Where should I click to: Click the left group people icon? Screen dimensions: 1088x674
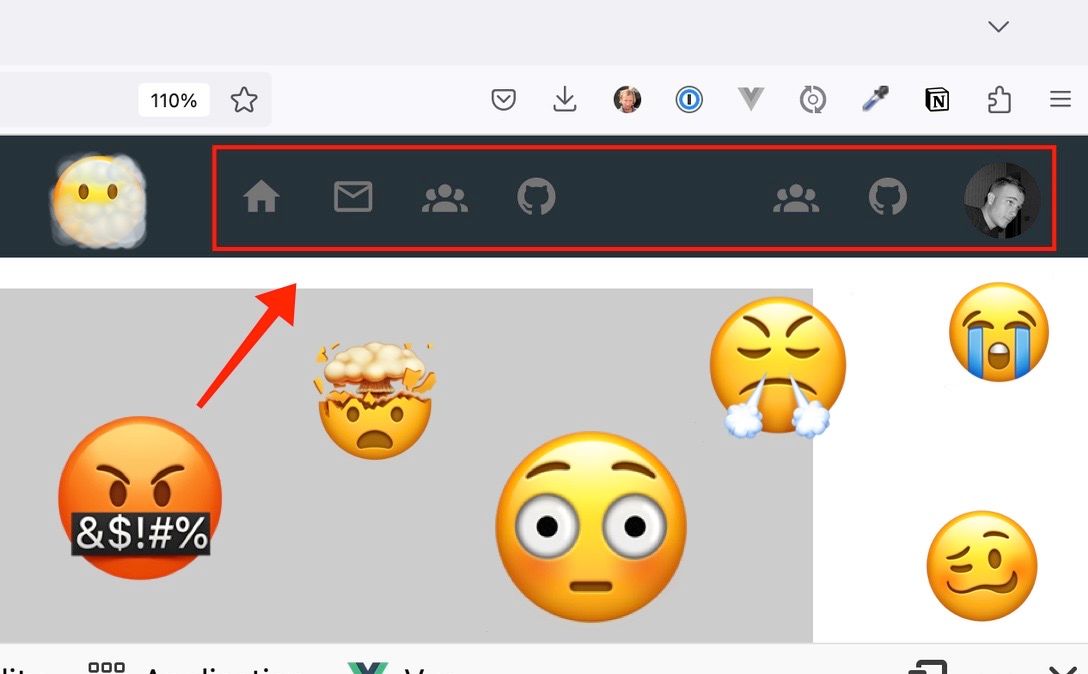pos(445,198)
